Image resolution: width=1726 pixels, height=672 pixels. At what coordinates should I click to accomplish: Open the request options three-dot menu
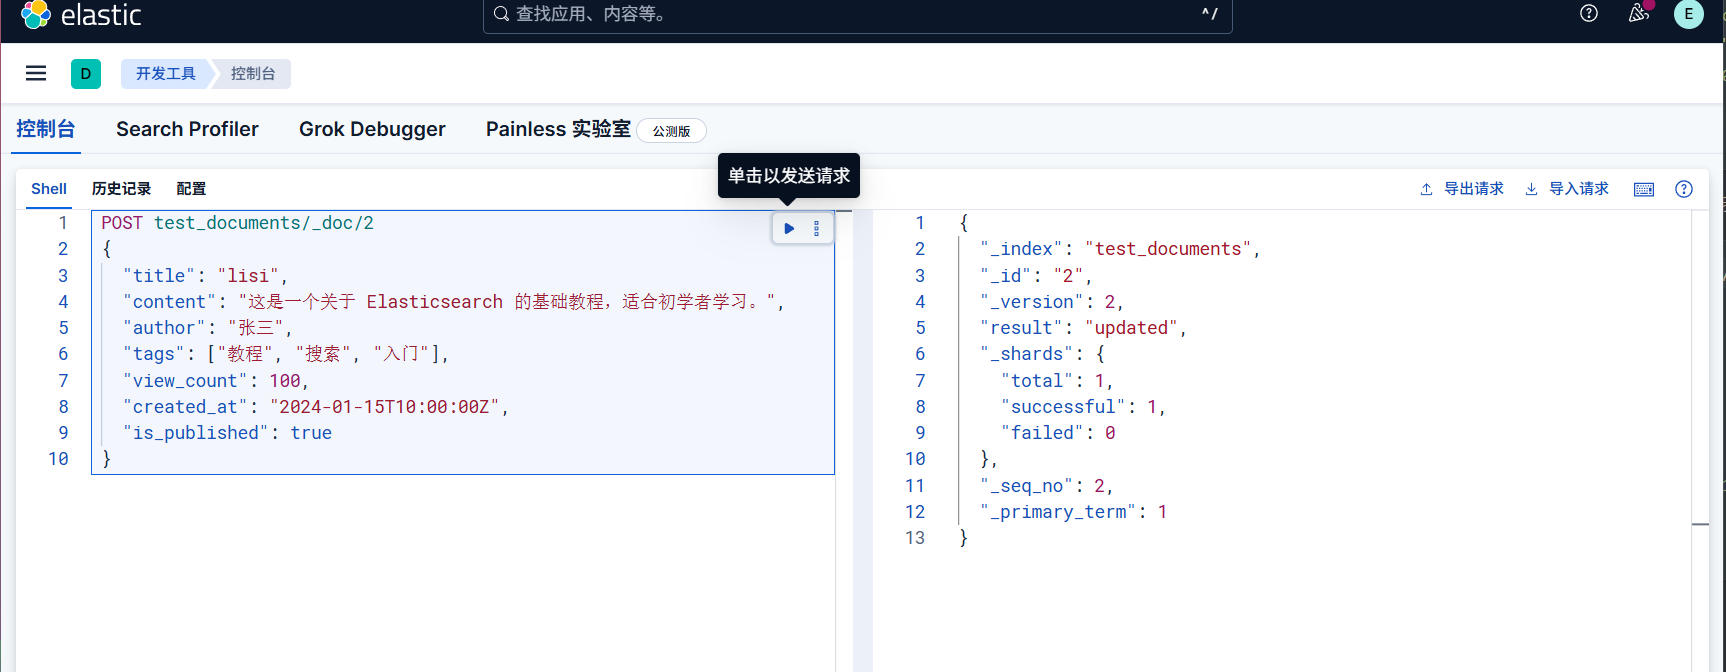(817, 229)
